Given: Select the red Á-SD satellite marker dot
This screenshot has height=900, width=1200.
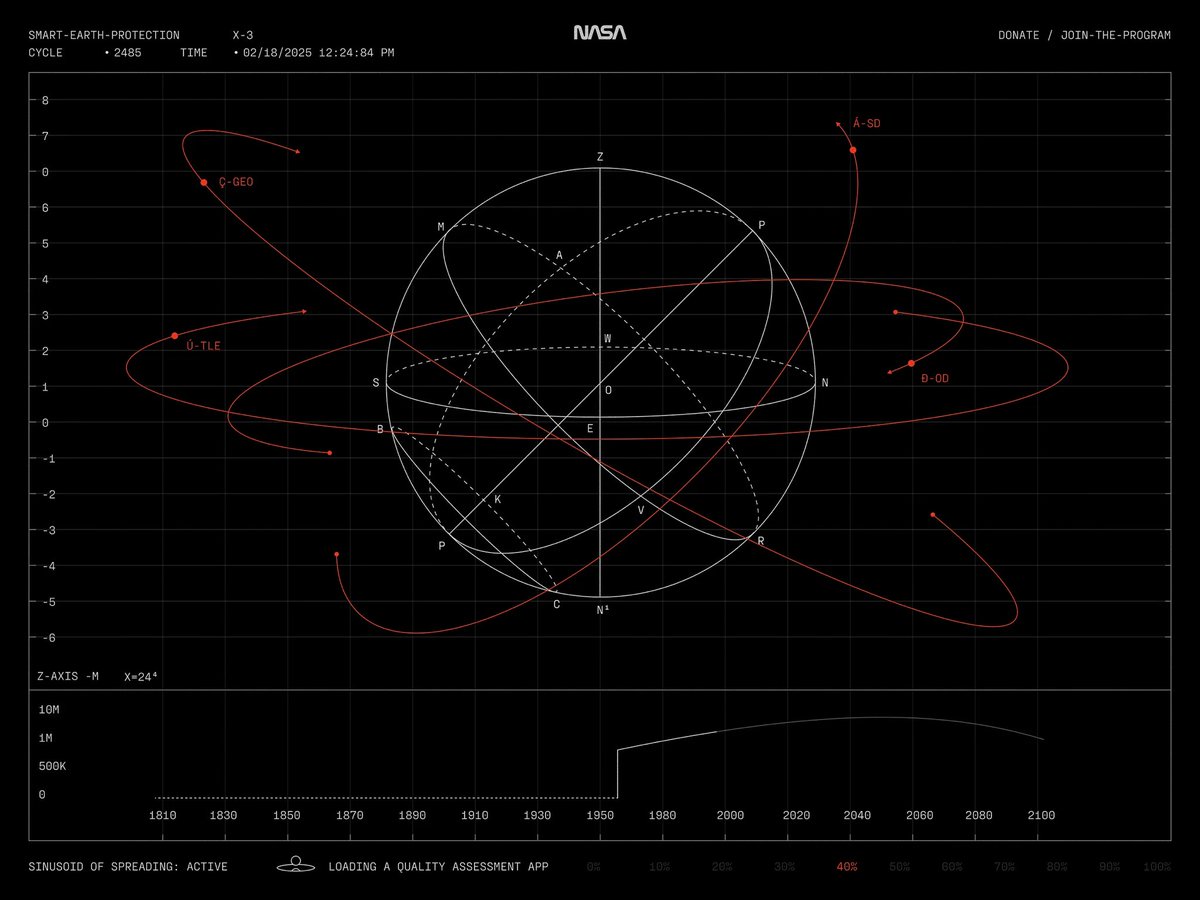Looking at the screenshot, I should [x=853, y=150].
